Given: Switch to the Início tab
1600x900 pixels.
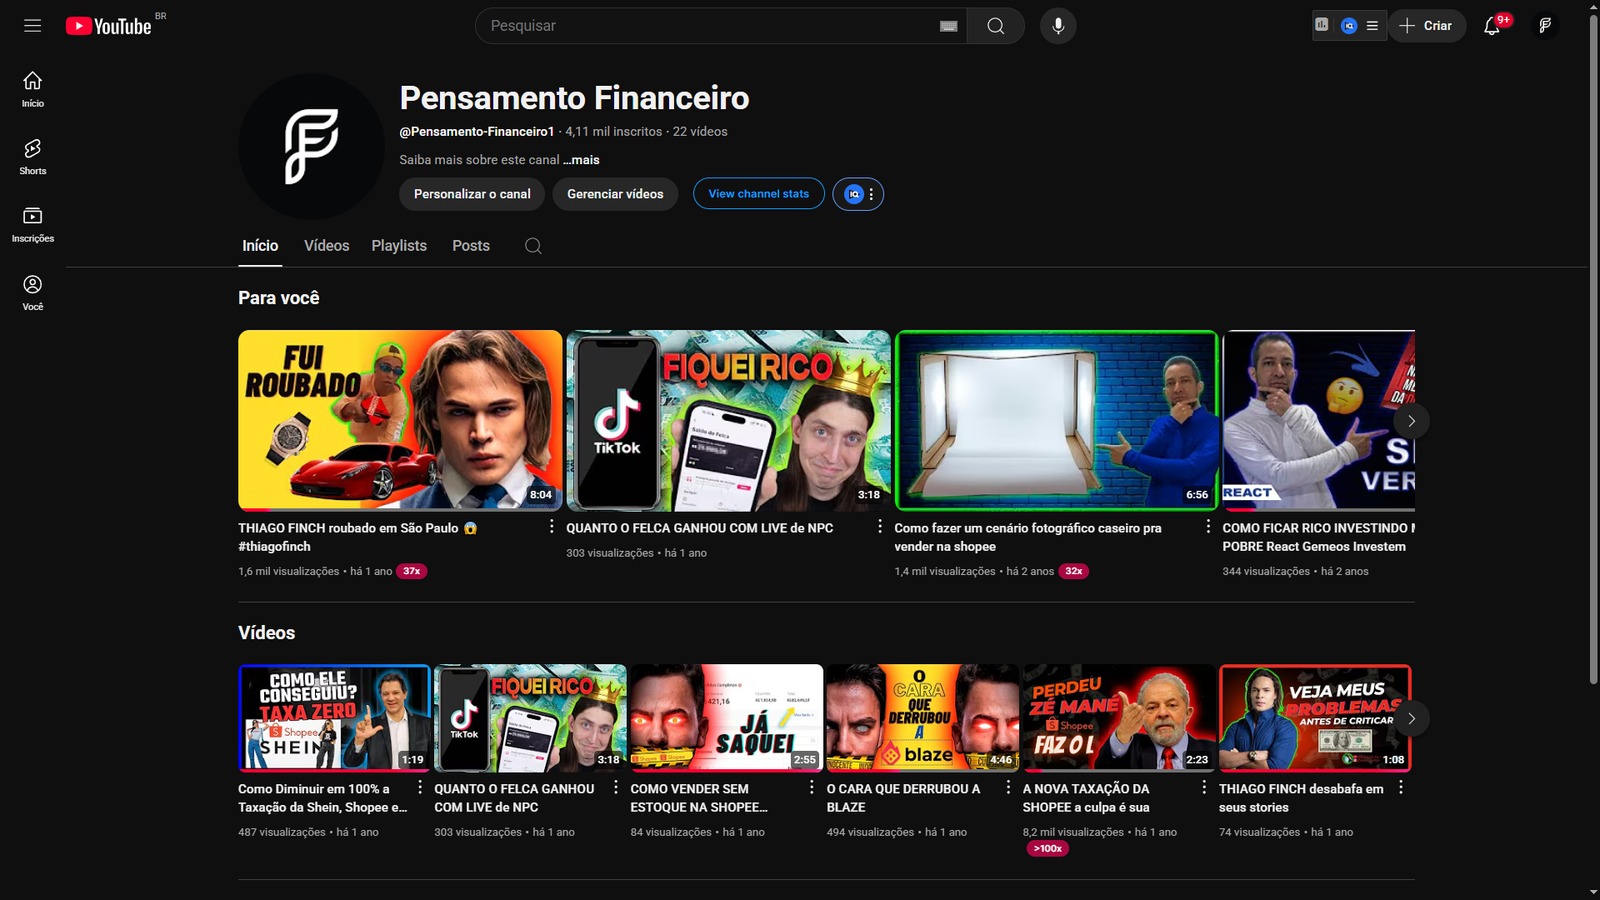Looking at the screenshot, I should [260, 246].
